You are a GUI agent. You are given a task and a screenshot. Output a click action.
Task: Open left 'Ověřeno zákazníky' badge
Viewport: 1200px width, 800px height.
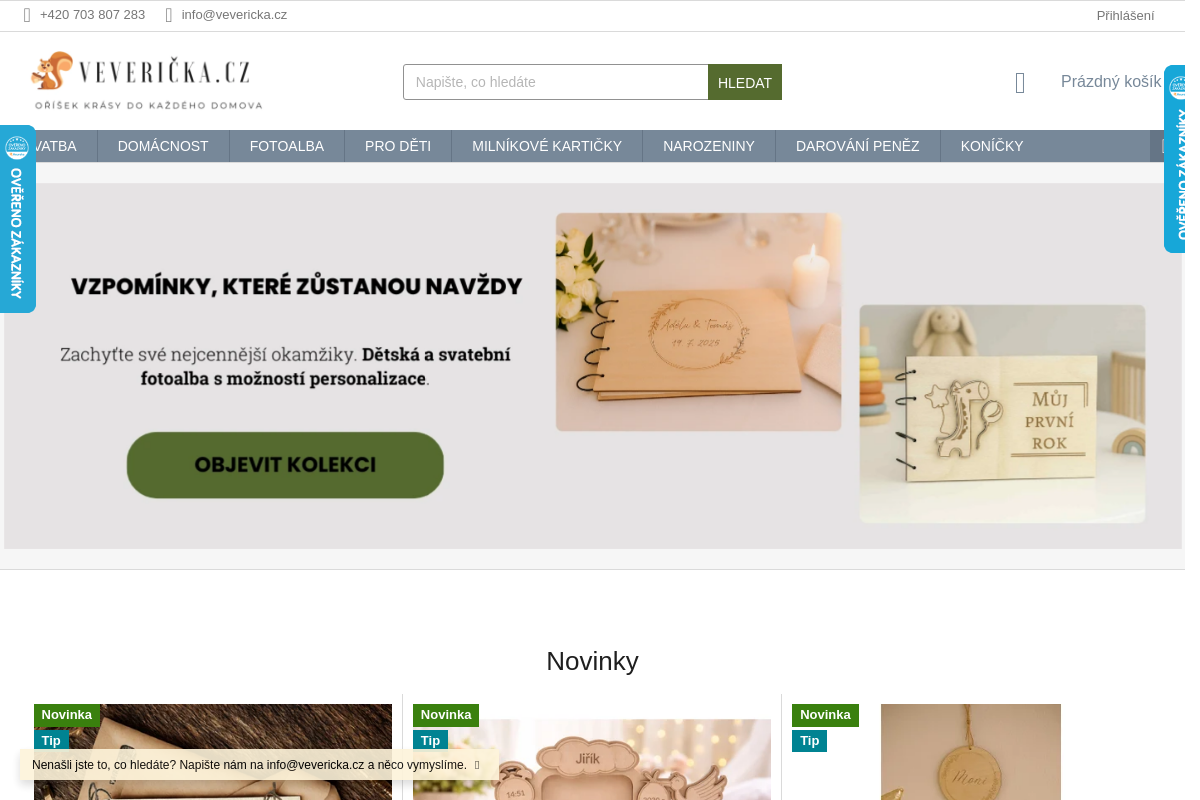pos(17,219)
